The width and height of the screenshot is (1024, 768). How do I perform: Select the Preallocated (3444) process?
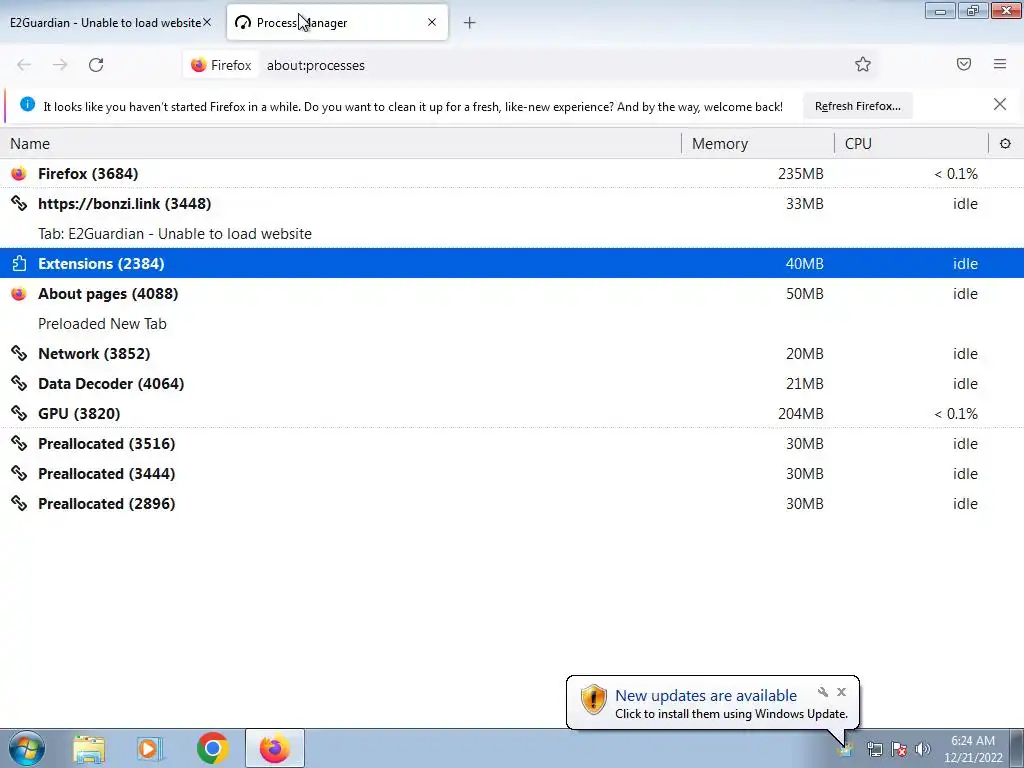coord(512,474)
